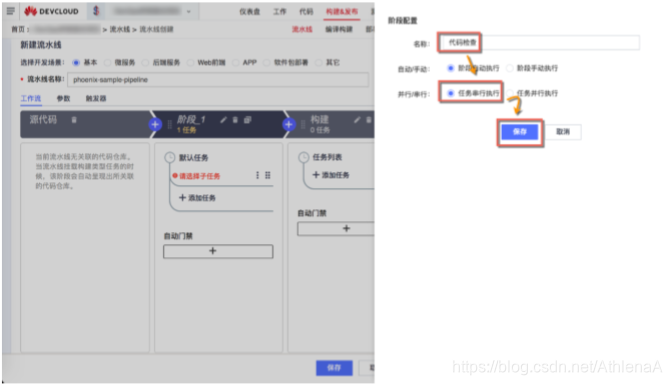The height and width of the screenshot is (385, 672).
Task: Switch to the 工作流 tab
Action: coord(31,99)
